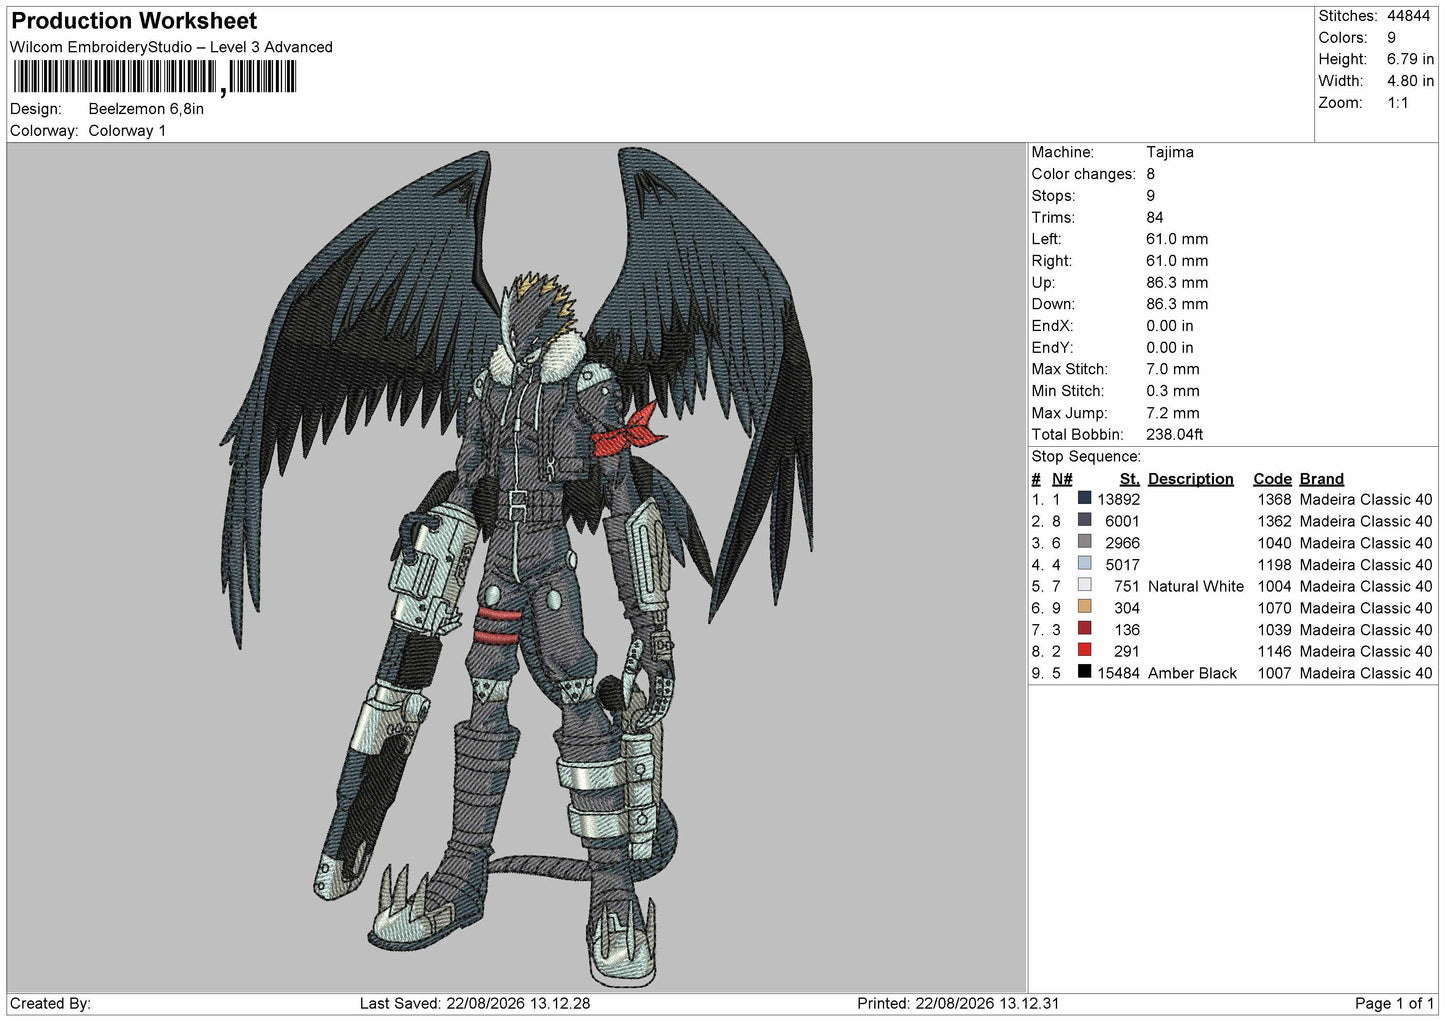1445x1021 pixels.
Task: Click the Left value '61.0 mm'
Action: click(1177, 239)
